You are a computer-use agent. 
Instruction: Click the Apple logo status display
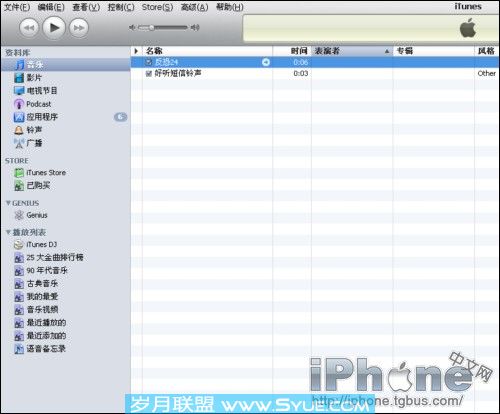click(468, 28)
